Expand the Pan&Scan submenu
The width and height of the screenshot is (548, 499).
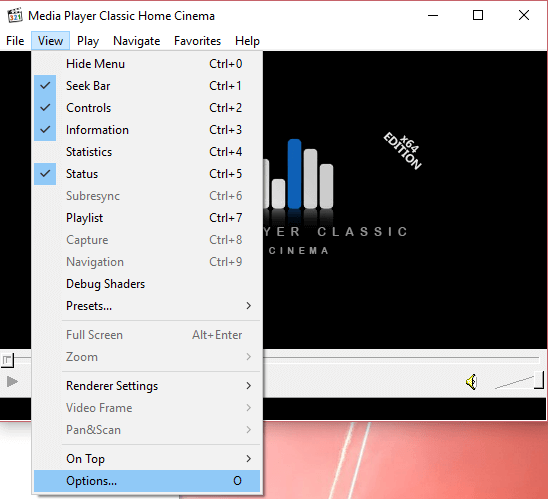[147, 430]
